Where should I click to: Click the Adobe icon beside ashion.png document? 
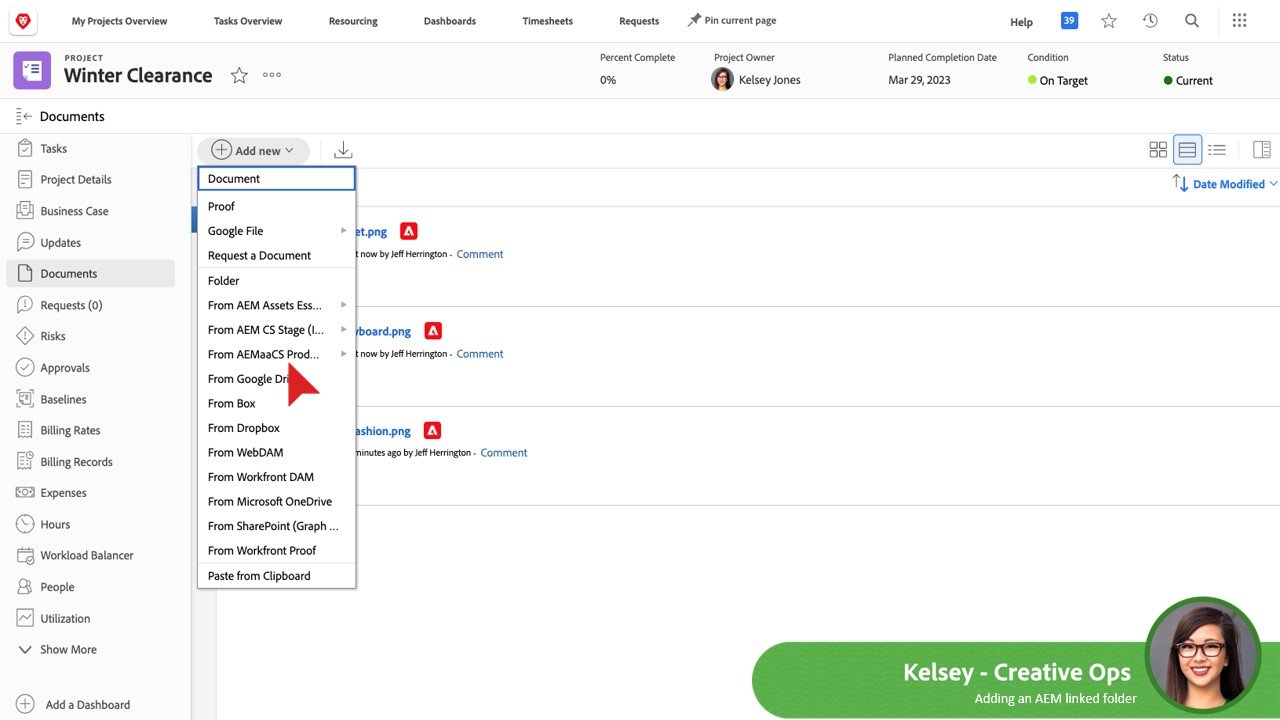tap(432, 431)
